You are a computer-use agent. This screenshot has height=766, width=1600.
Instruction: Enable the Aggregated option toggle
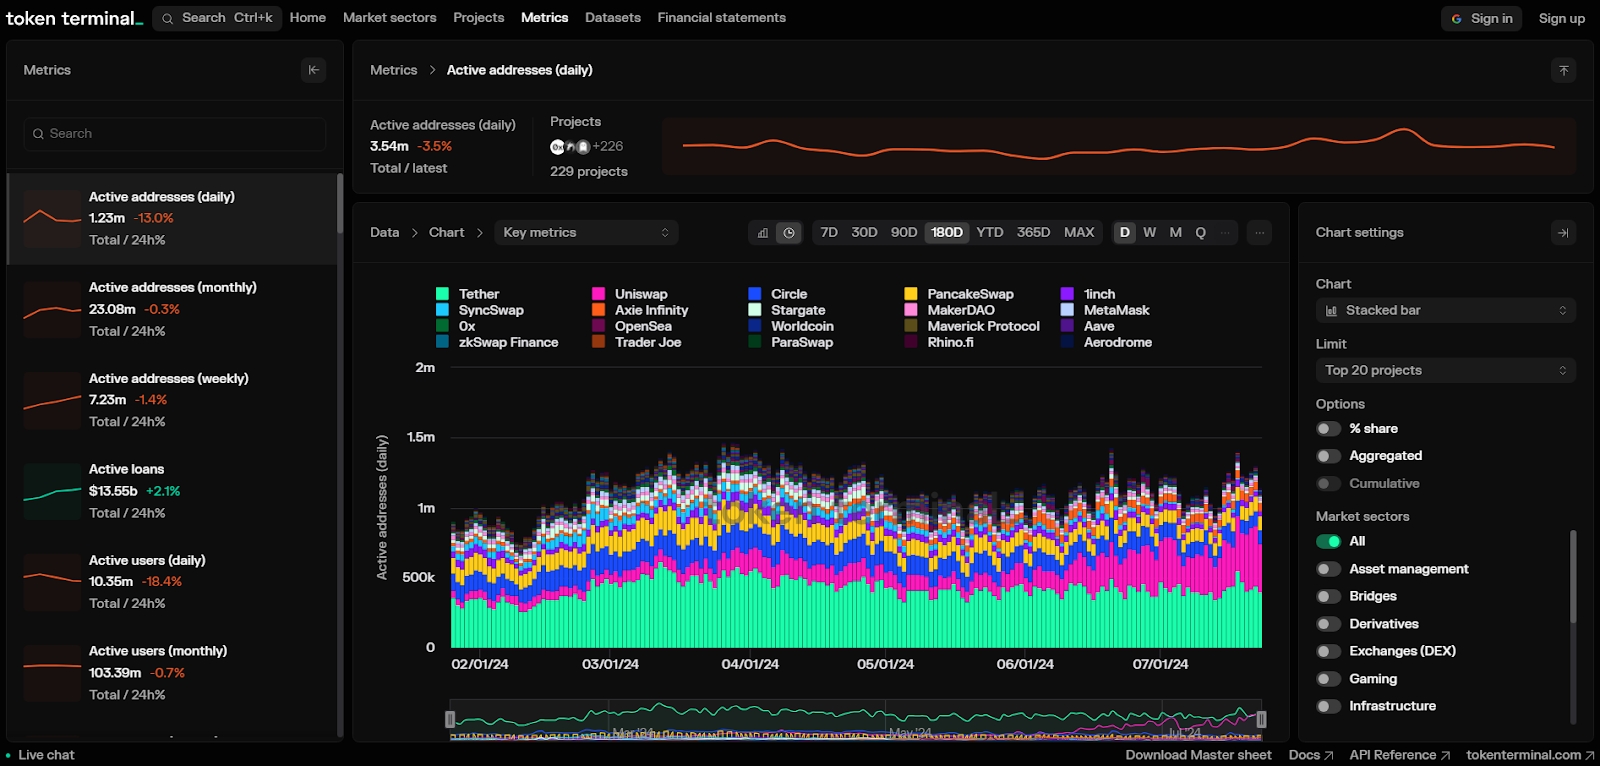tap(1328, 456)
